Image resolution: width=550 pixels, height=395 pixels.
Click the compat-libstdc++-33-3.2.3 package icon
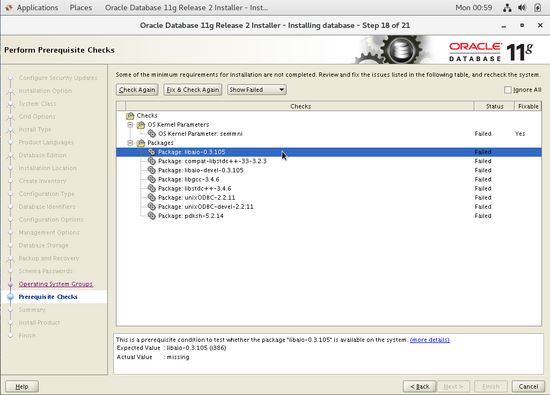pos(152,161)
